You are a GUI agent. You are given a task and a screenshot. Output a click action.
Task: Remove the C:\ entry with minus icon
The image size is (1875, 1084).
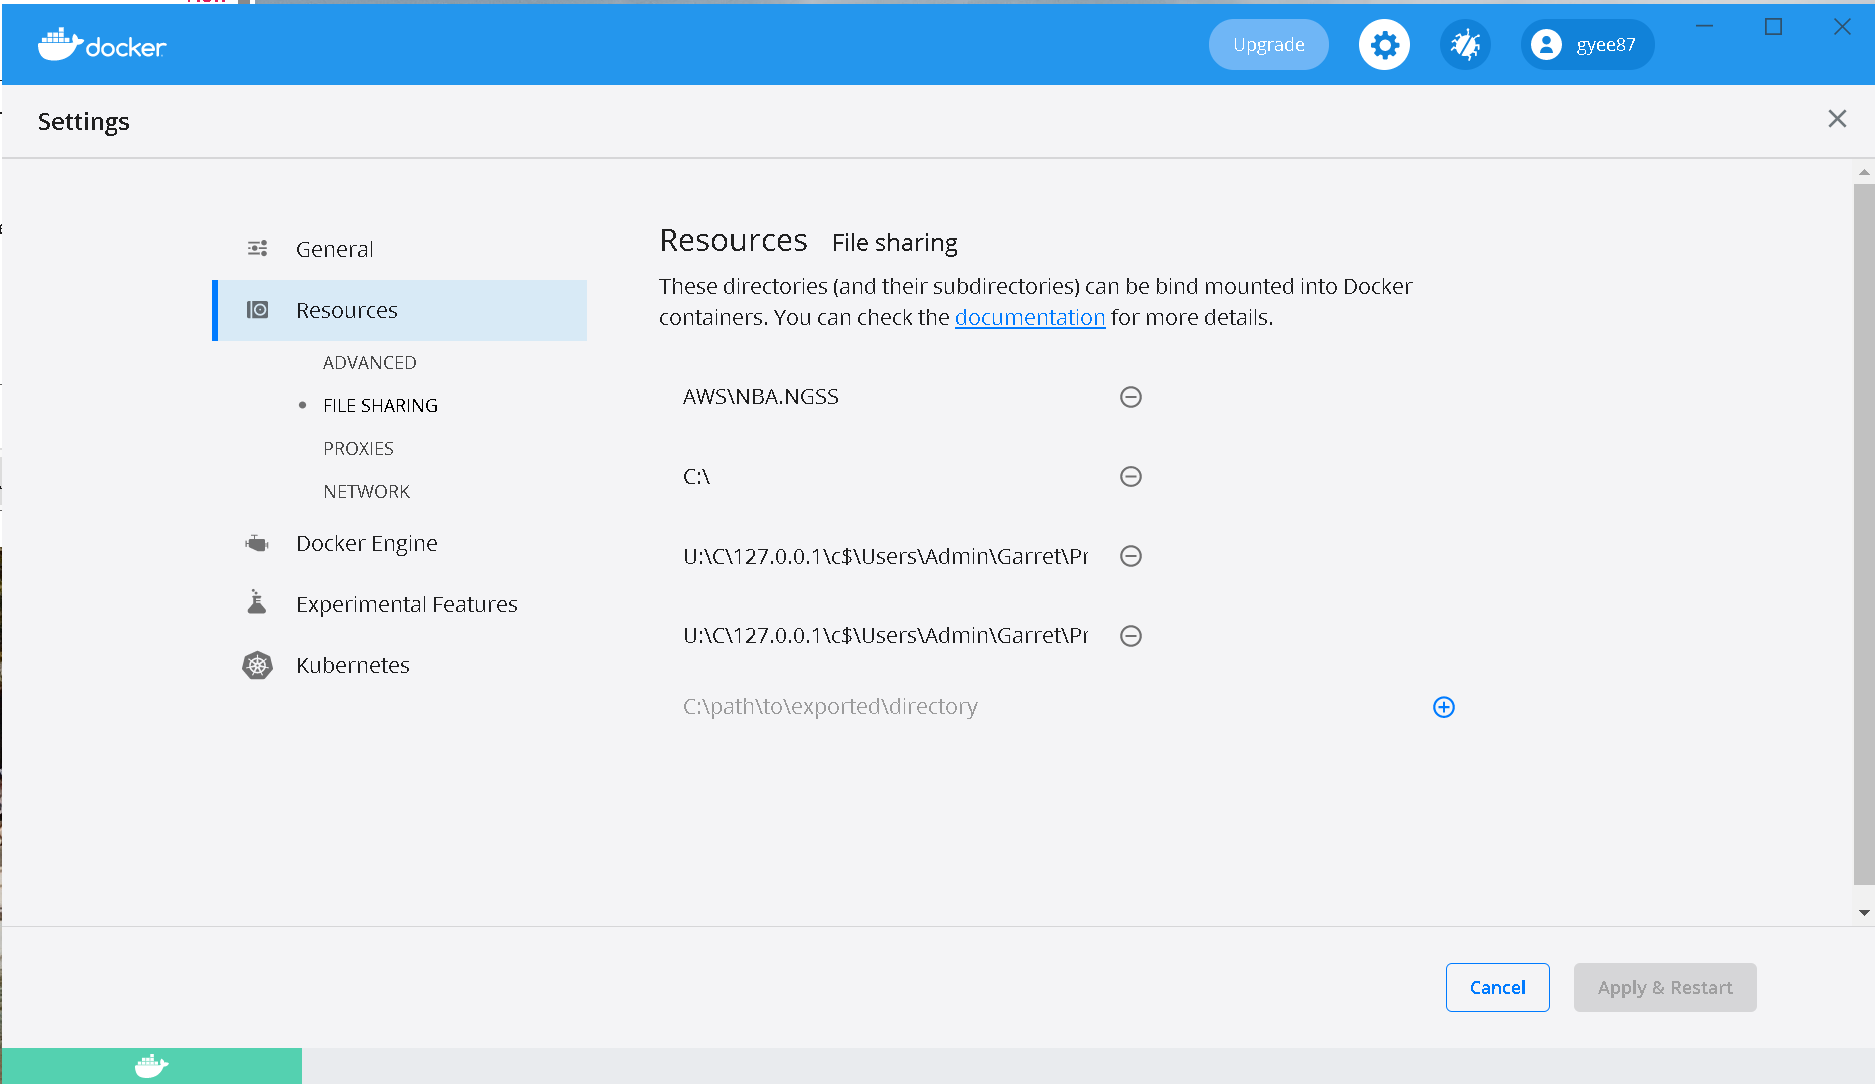[1130, 477]
